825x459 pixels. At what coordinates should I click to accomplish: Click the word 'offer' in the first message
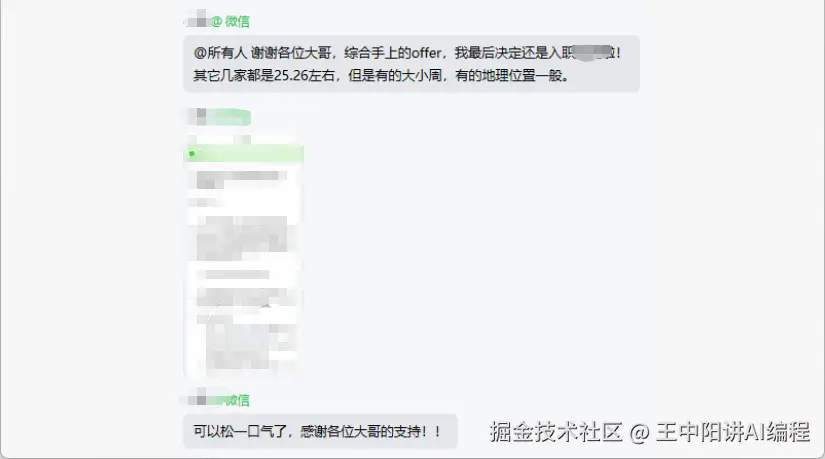(x=426, y=53)
